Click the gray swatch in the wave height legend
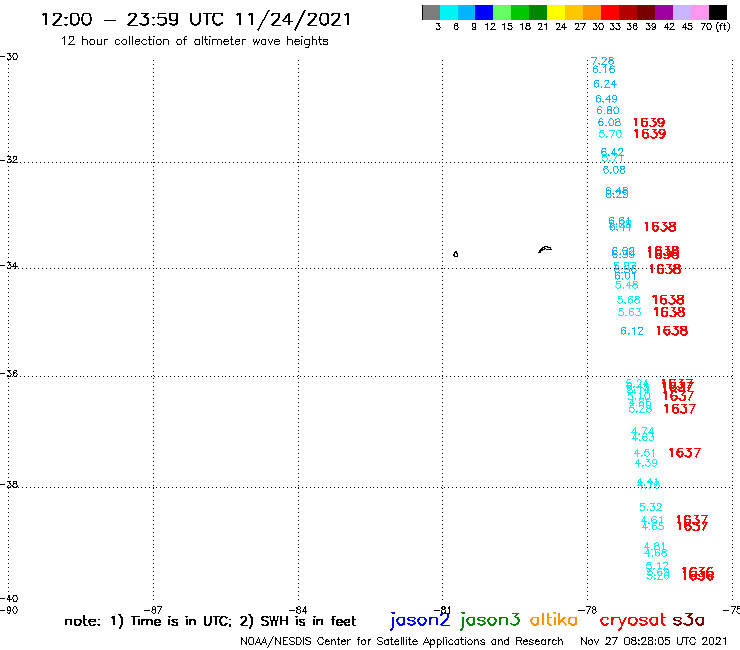740x650 pixels. (x=431, y=12)
